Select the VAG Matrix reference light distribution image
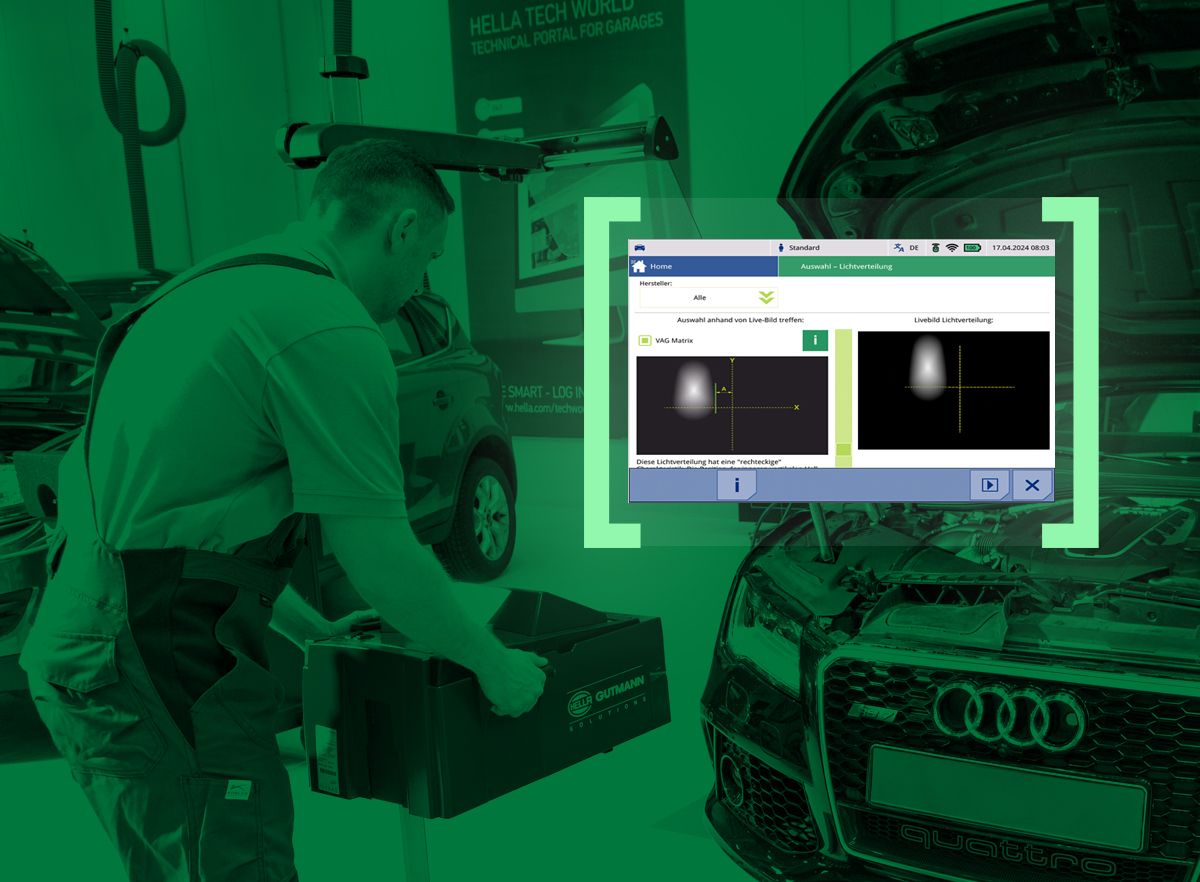Viewport: 1200px width, 882px height. [732, 405]
